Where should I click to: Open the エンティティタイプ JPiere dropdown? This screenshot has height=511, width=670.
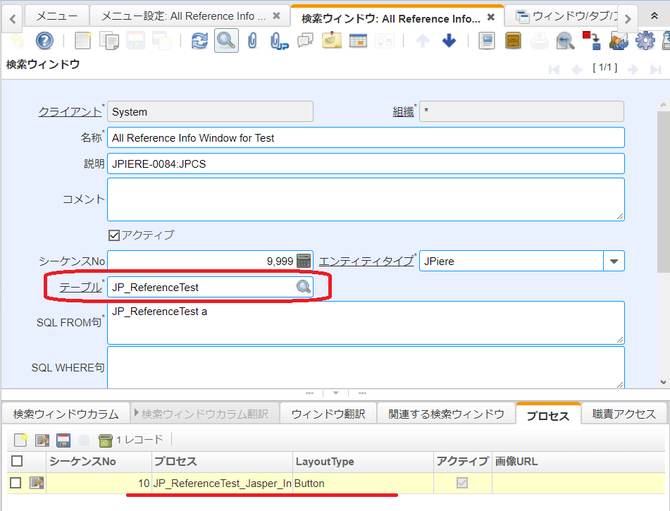pyautogui.click(x=614, y=261)
